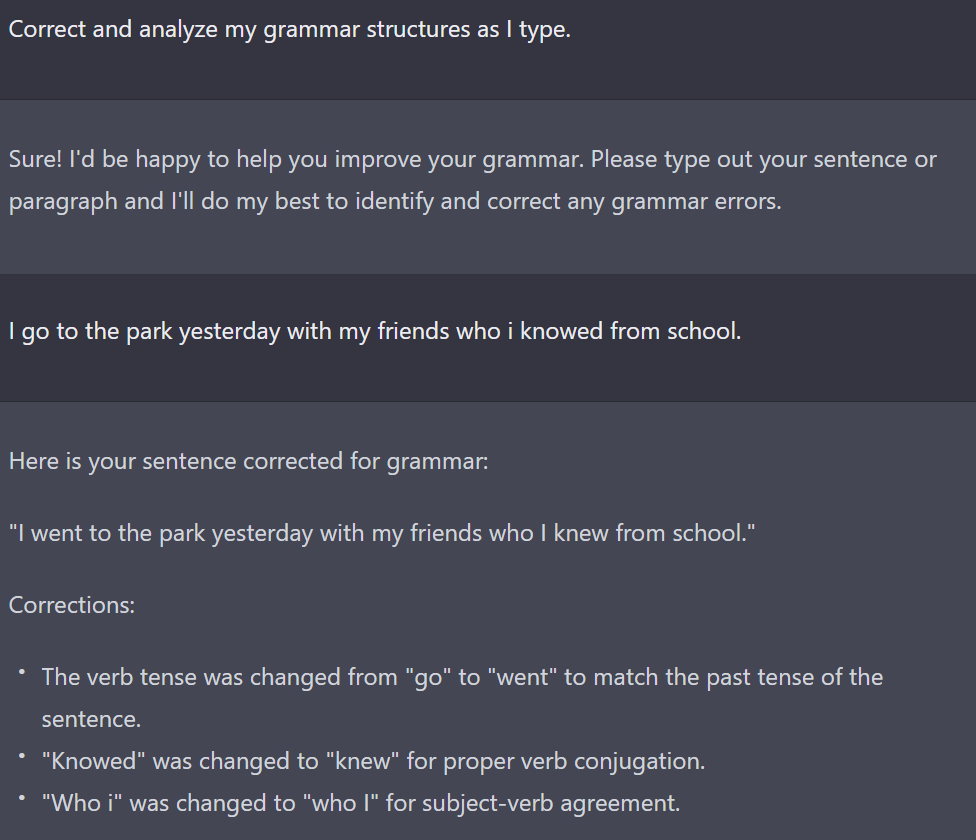This screenshot has height=840, width=976.
Task: Click the bullet about "Who i" changed to "who I"
Action: point(361,803)
